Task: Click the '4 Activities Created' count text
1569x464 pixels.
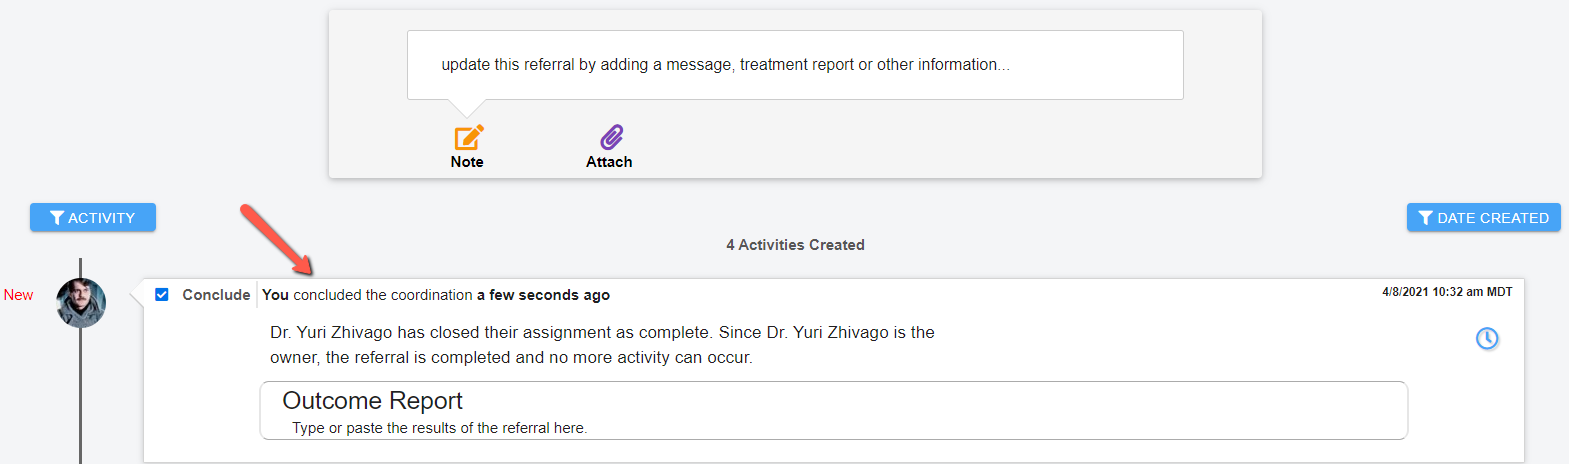Action: pos(795,245)
